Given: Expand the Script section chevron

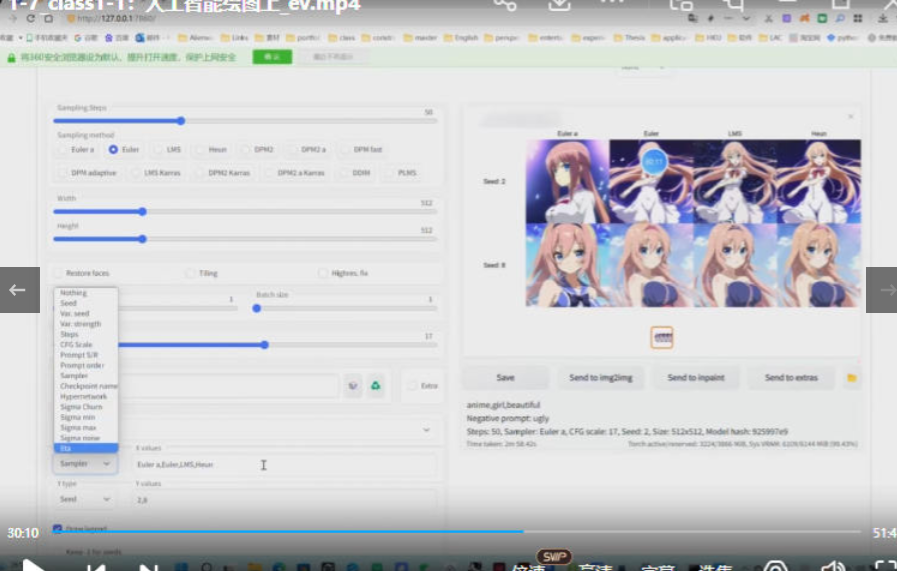Looking at the screenshot, I should [427, 430].
